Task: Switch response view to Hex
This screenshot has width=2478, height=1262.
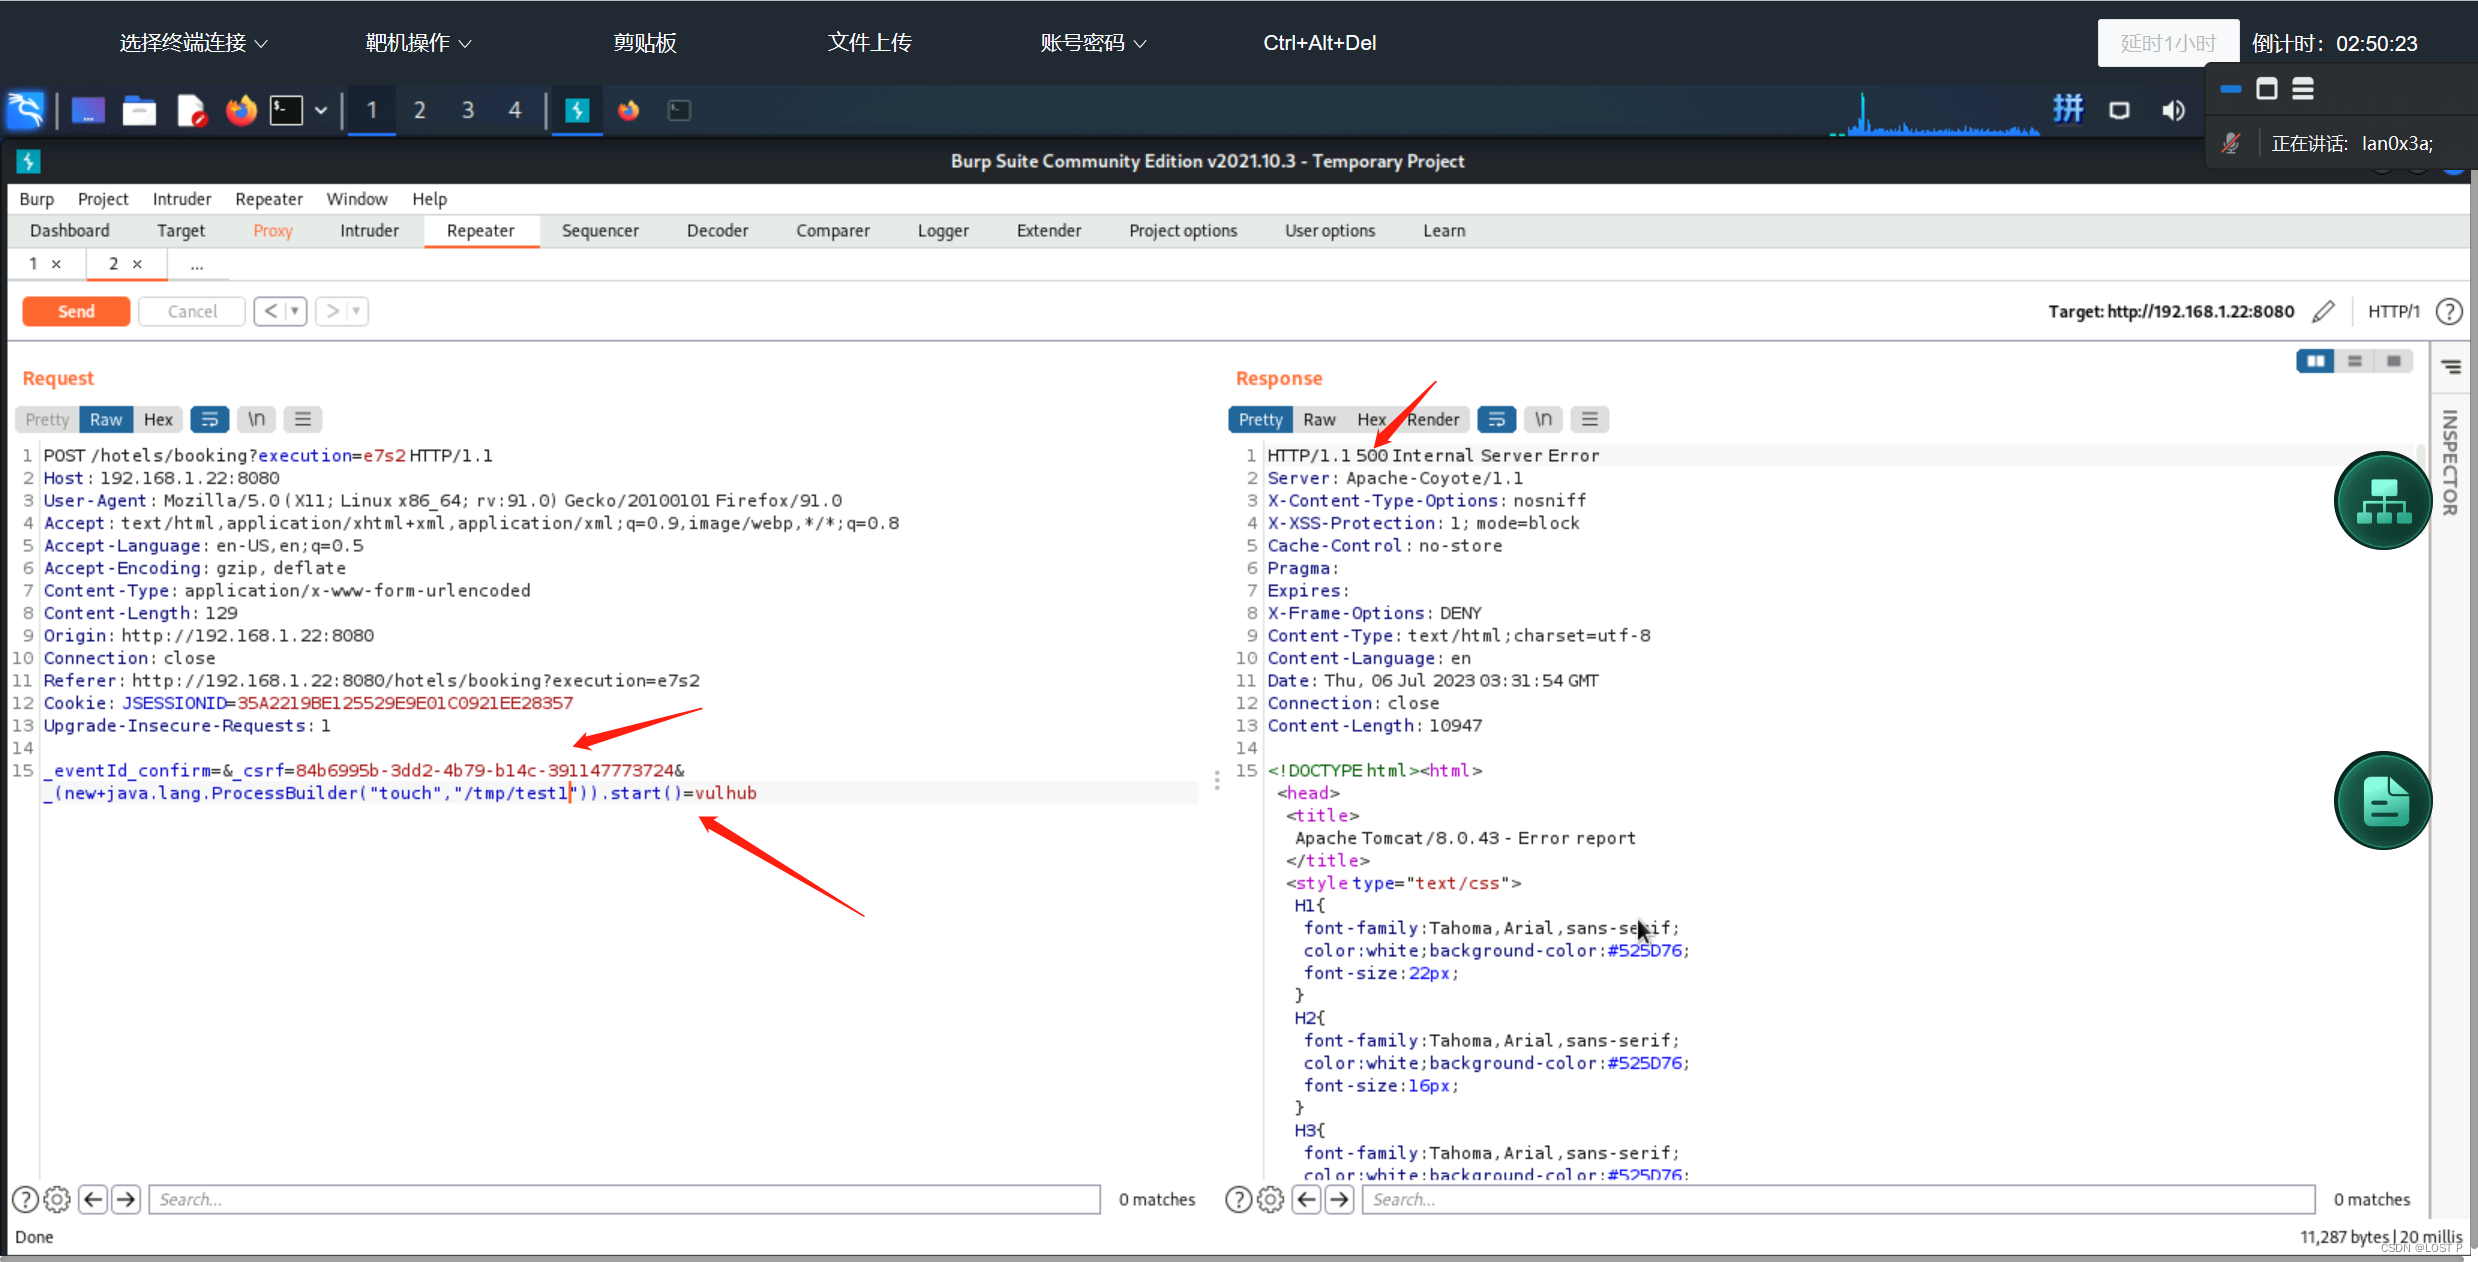Action: tap(1371, 419)
